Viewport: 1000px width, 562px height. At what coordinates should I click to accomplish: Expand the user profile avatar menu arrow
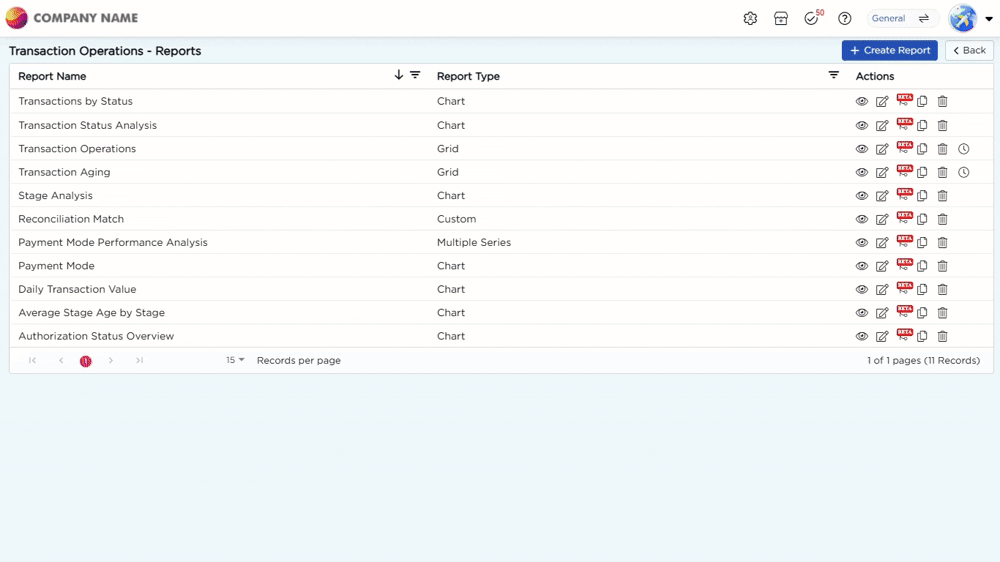tap(989, 18)
